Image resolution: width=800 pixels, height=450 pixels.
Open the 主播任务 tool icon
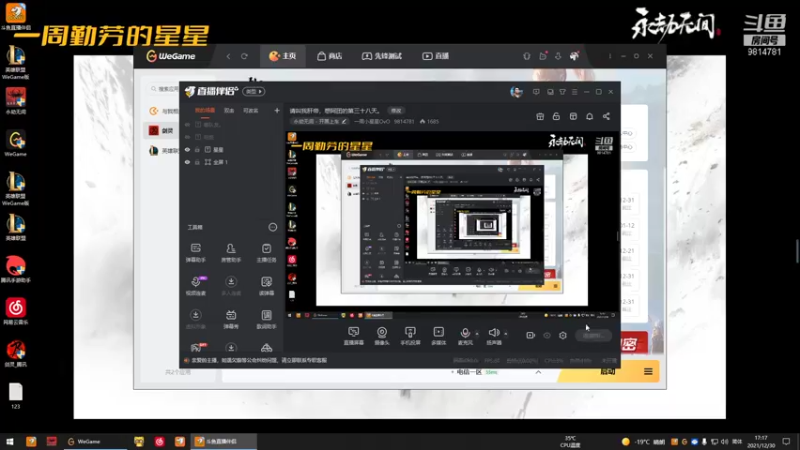pos(266,253)
